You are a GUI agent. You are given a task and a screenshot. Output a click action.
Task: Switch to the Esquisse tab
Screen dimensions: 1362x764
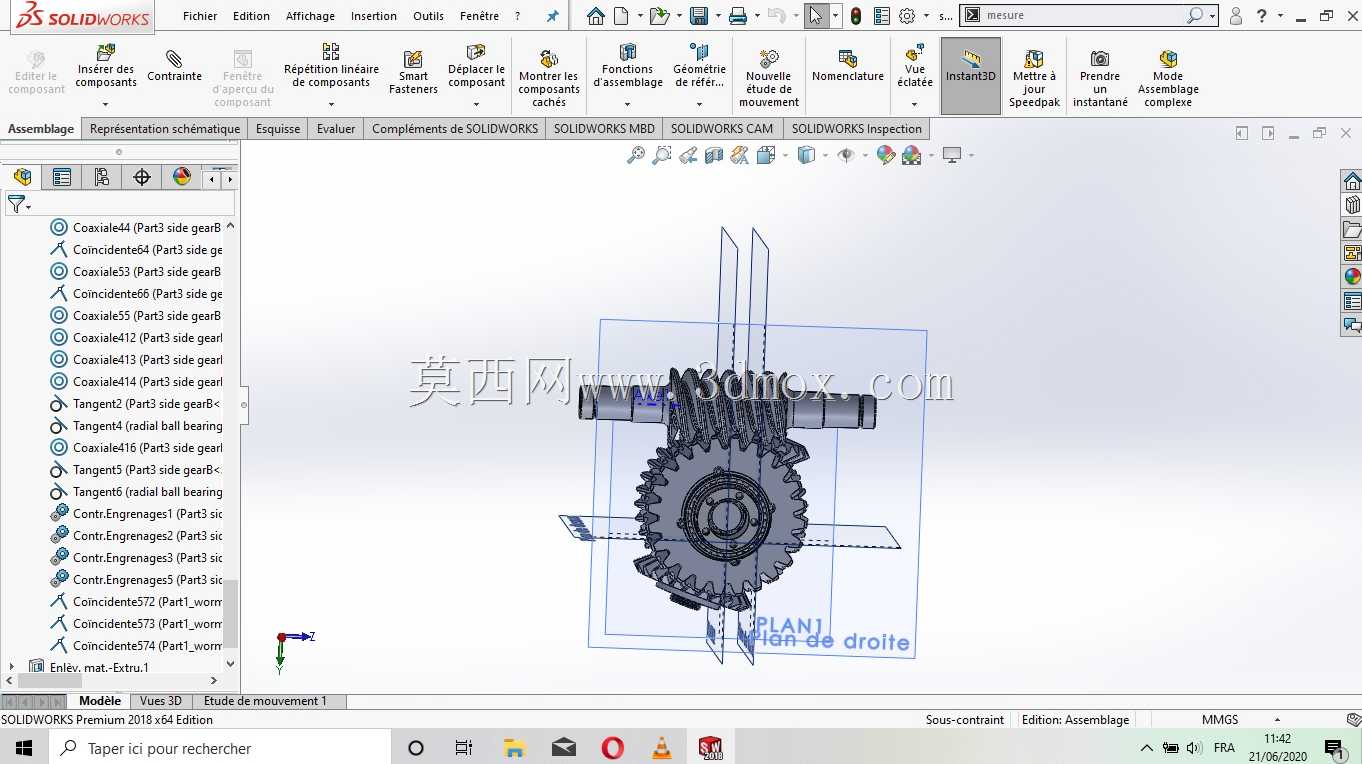coord(278,129)
